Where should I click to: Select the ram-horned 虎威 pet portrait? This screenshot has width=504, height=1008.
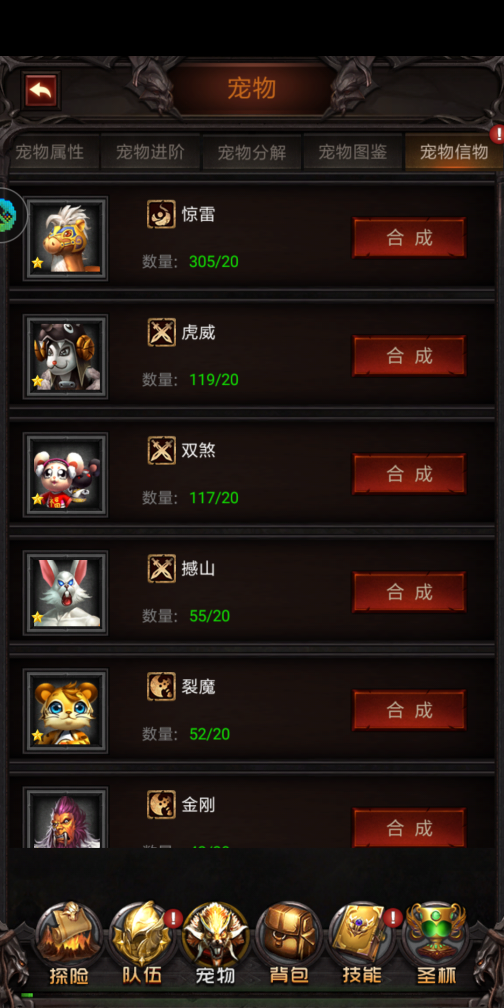66,357
